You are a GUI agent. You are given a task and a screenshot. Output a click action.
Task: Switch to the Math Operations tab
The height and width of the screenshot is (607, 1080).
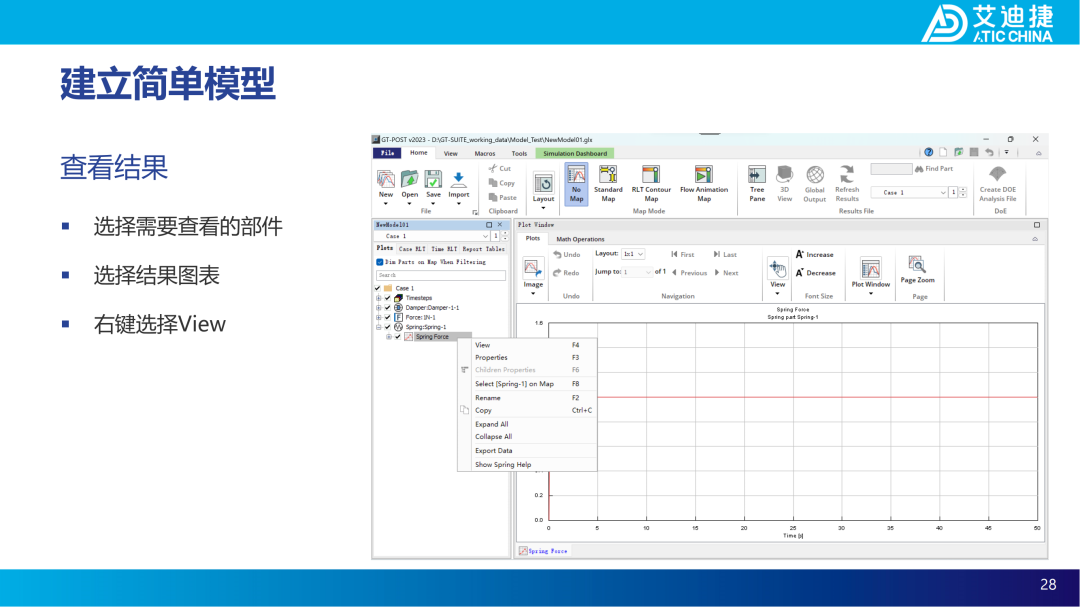580,239
